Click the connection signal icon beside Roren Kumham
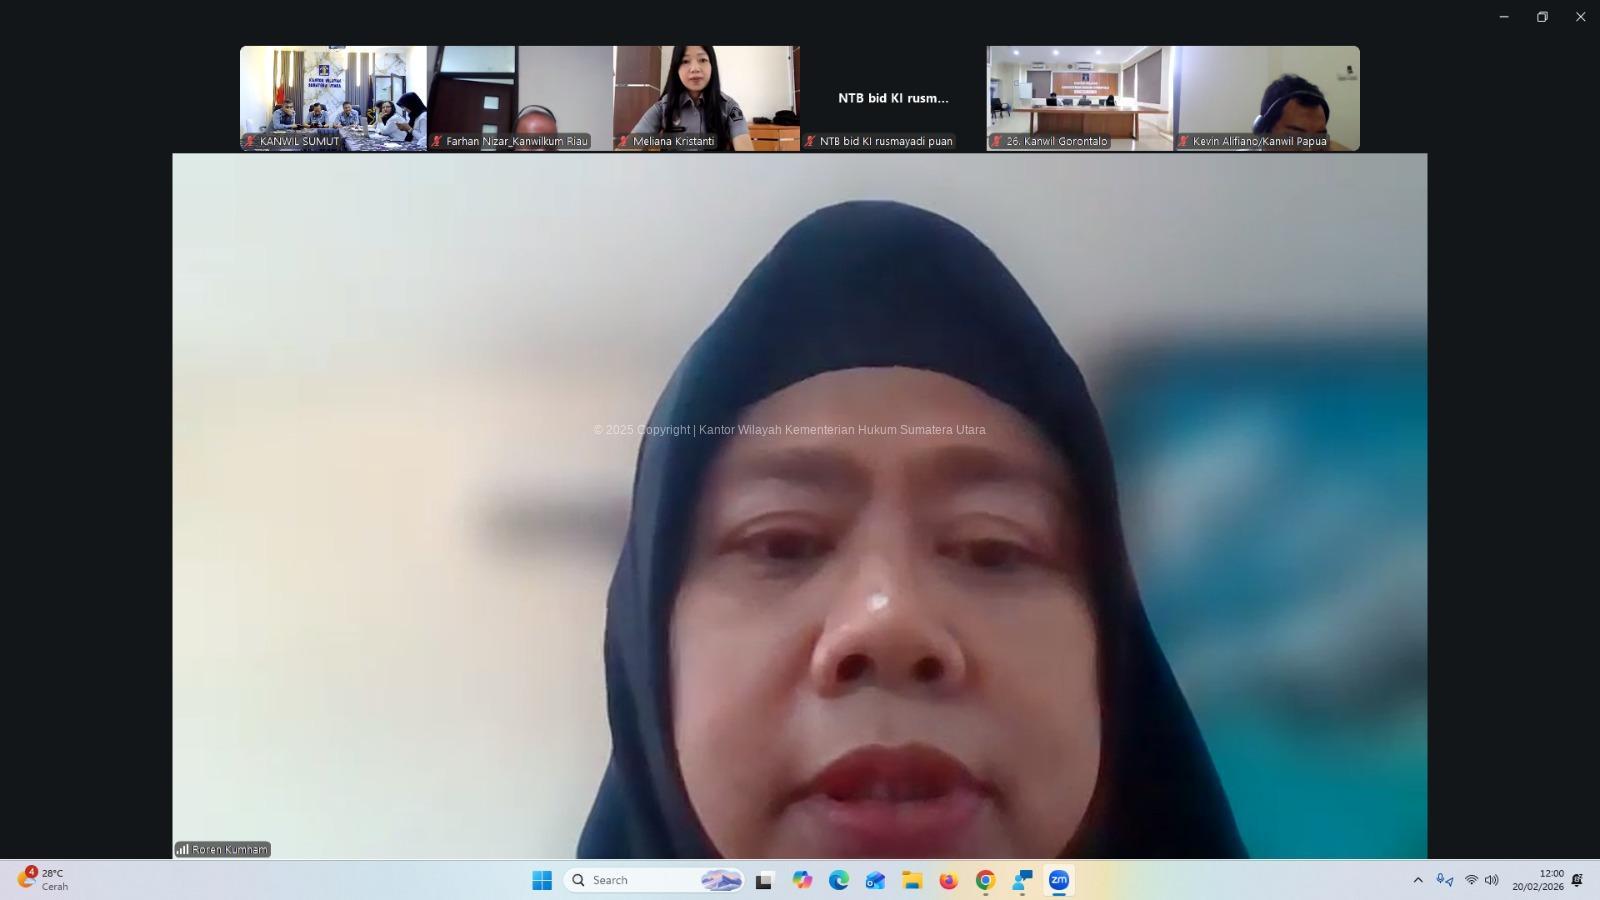Screen dimensions: 1600x900 tap(183, 850)
